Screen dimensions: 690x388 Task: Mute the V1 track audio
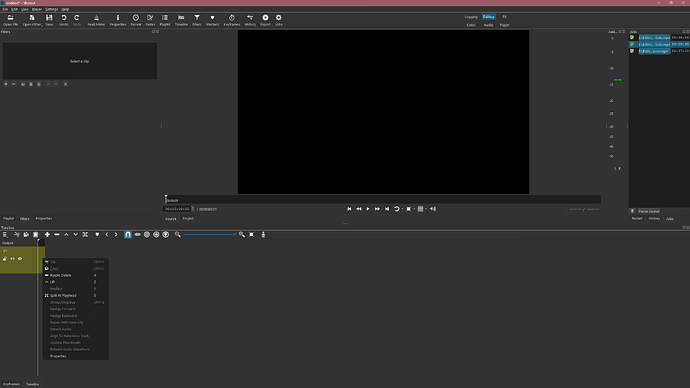(x=12, y=259)
